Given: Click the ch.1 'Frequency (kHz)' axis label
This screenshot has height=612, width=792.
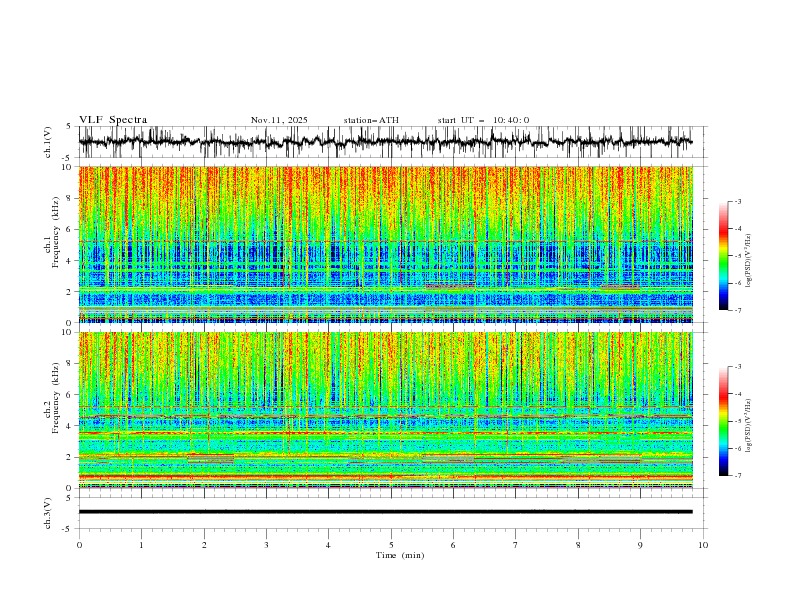Looking at the screenshot, I should [x=56, y=233].
